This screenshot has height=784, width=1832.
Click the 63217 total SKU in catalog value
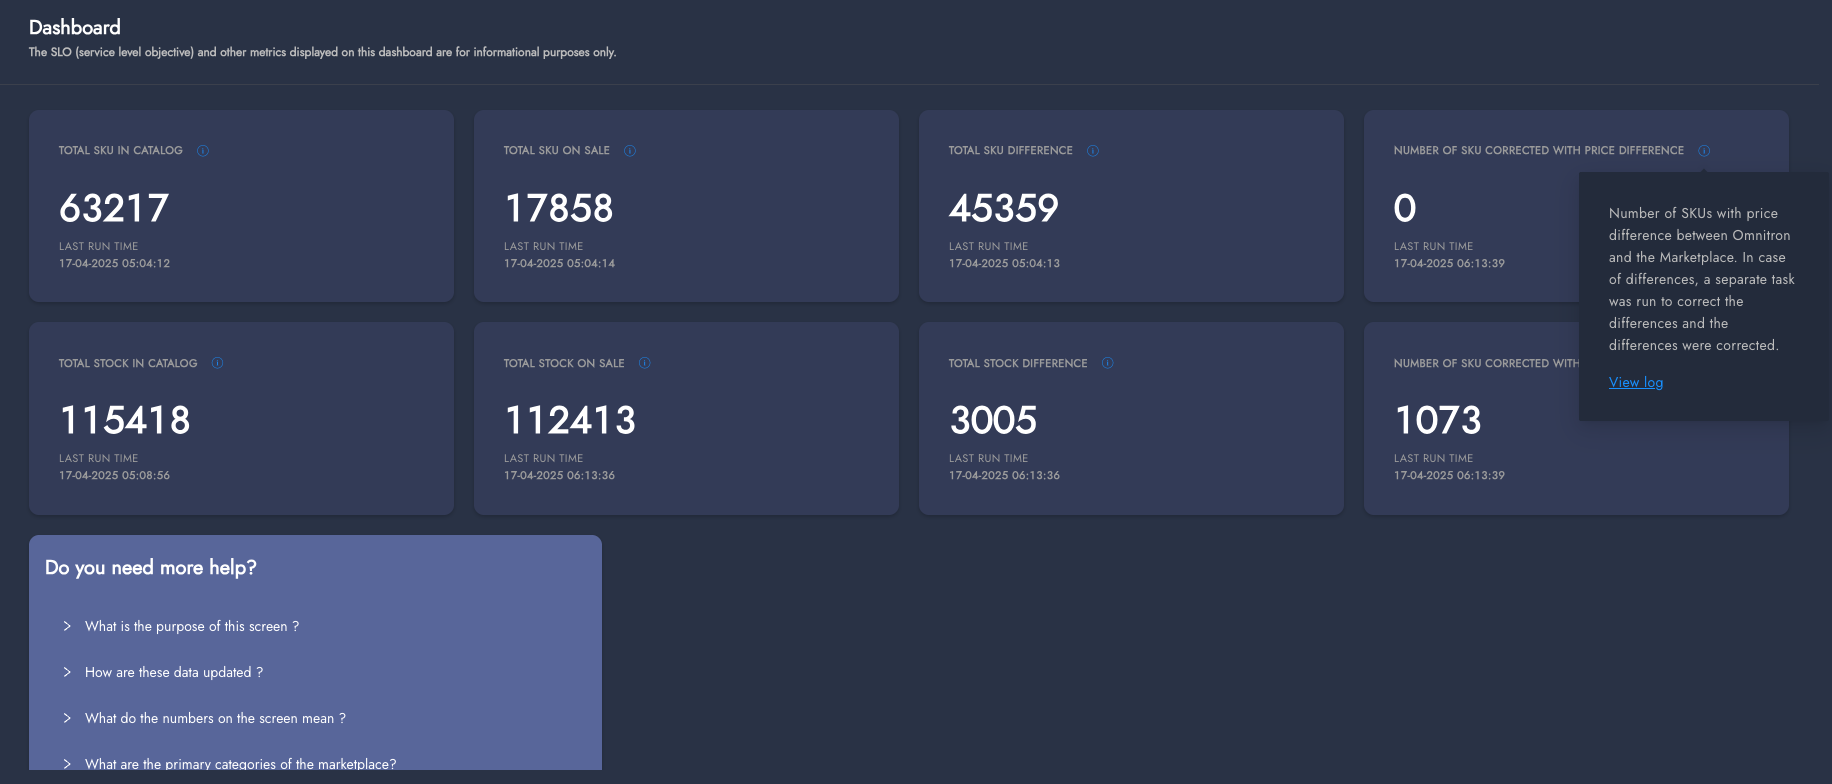pos(114,208)
